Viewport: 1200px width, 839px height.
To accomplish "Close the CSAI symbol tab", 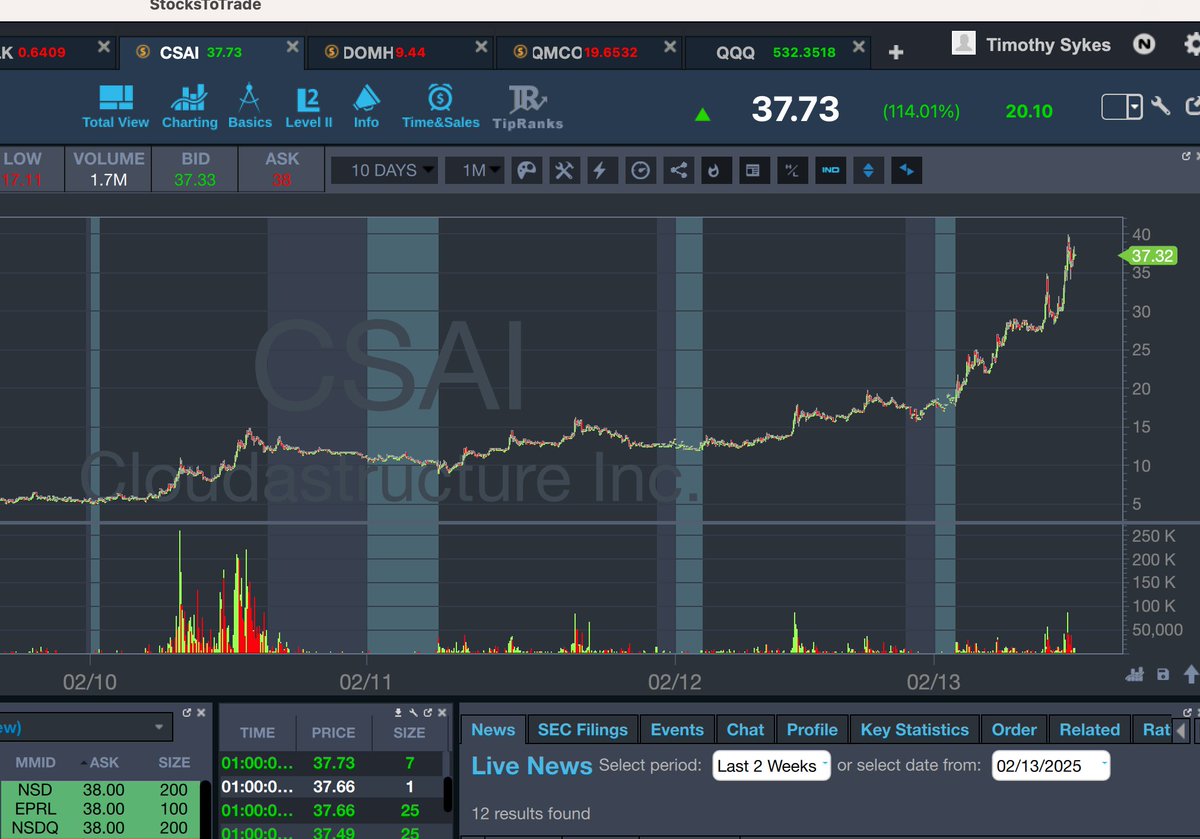I will pyautogui.click(x=292, y=47).
